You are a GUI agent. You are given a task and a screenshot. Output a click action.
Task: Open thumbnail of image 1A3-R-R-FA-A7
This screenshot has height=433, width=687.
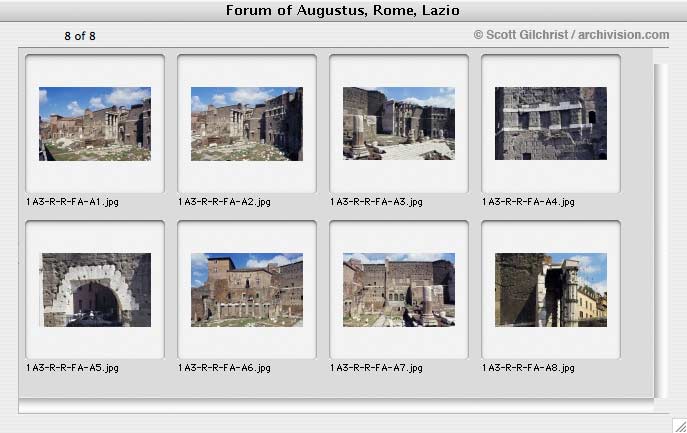coord(399,290)
